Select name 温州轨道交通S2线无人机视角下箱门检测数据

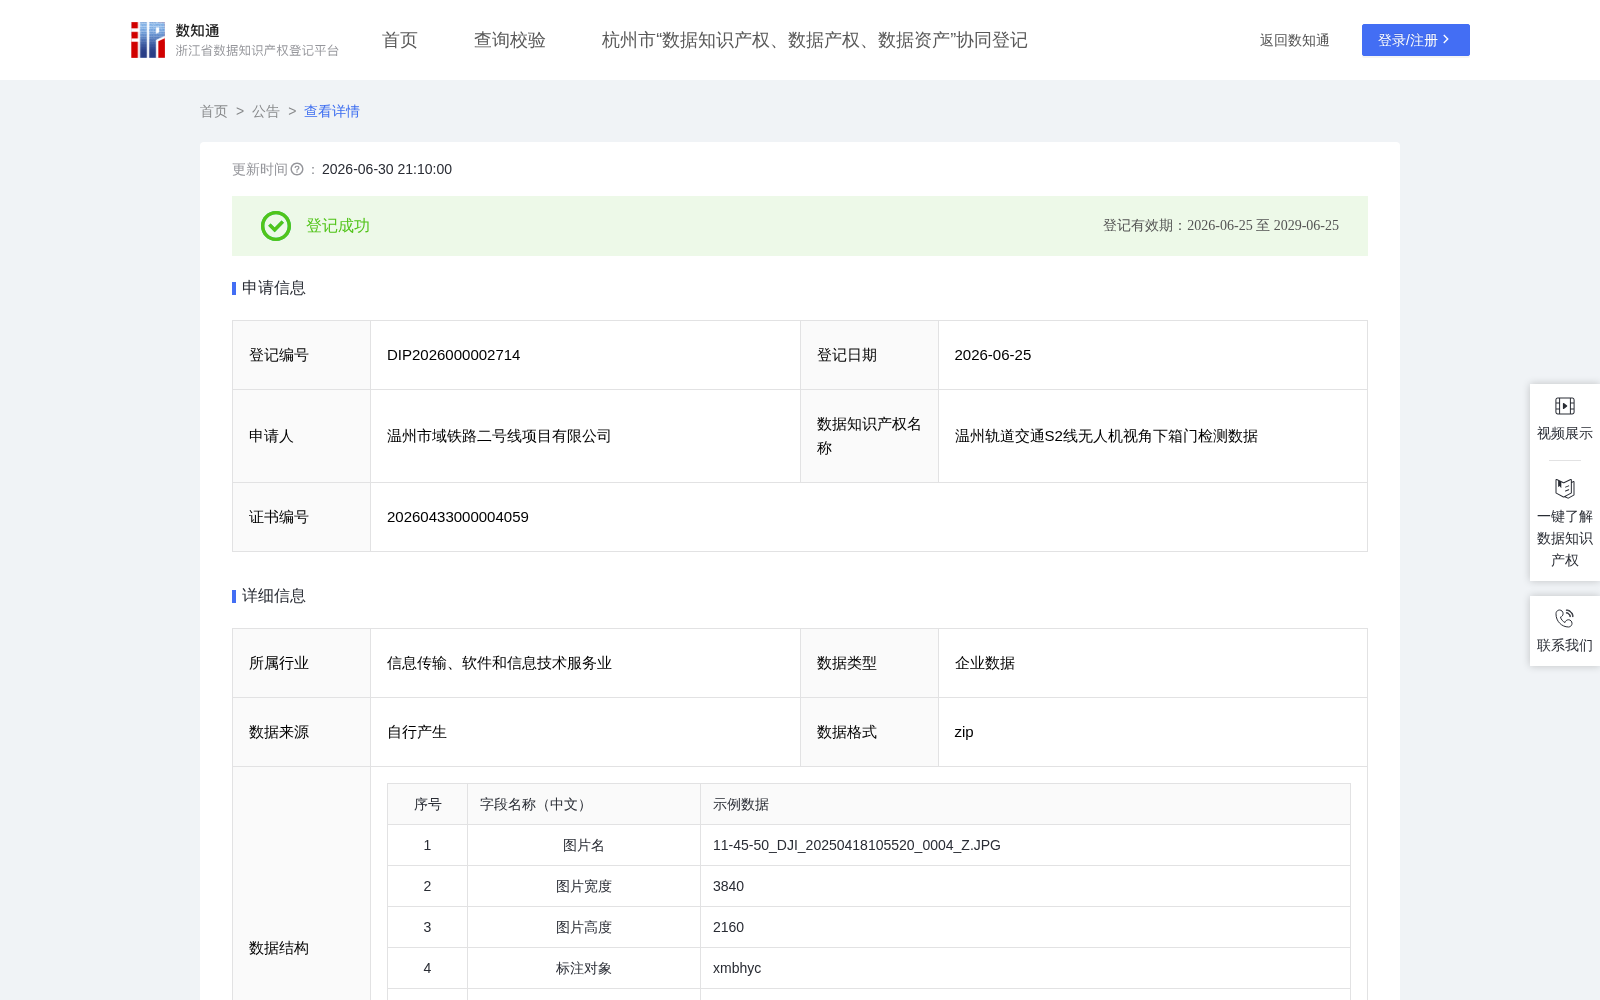pos(1106,436)
